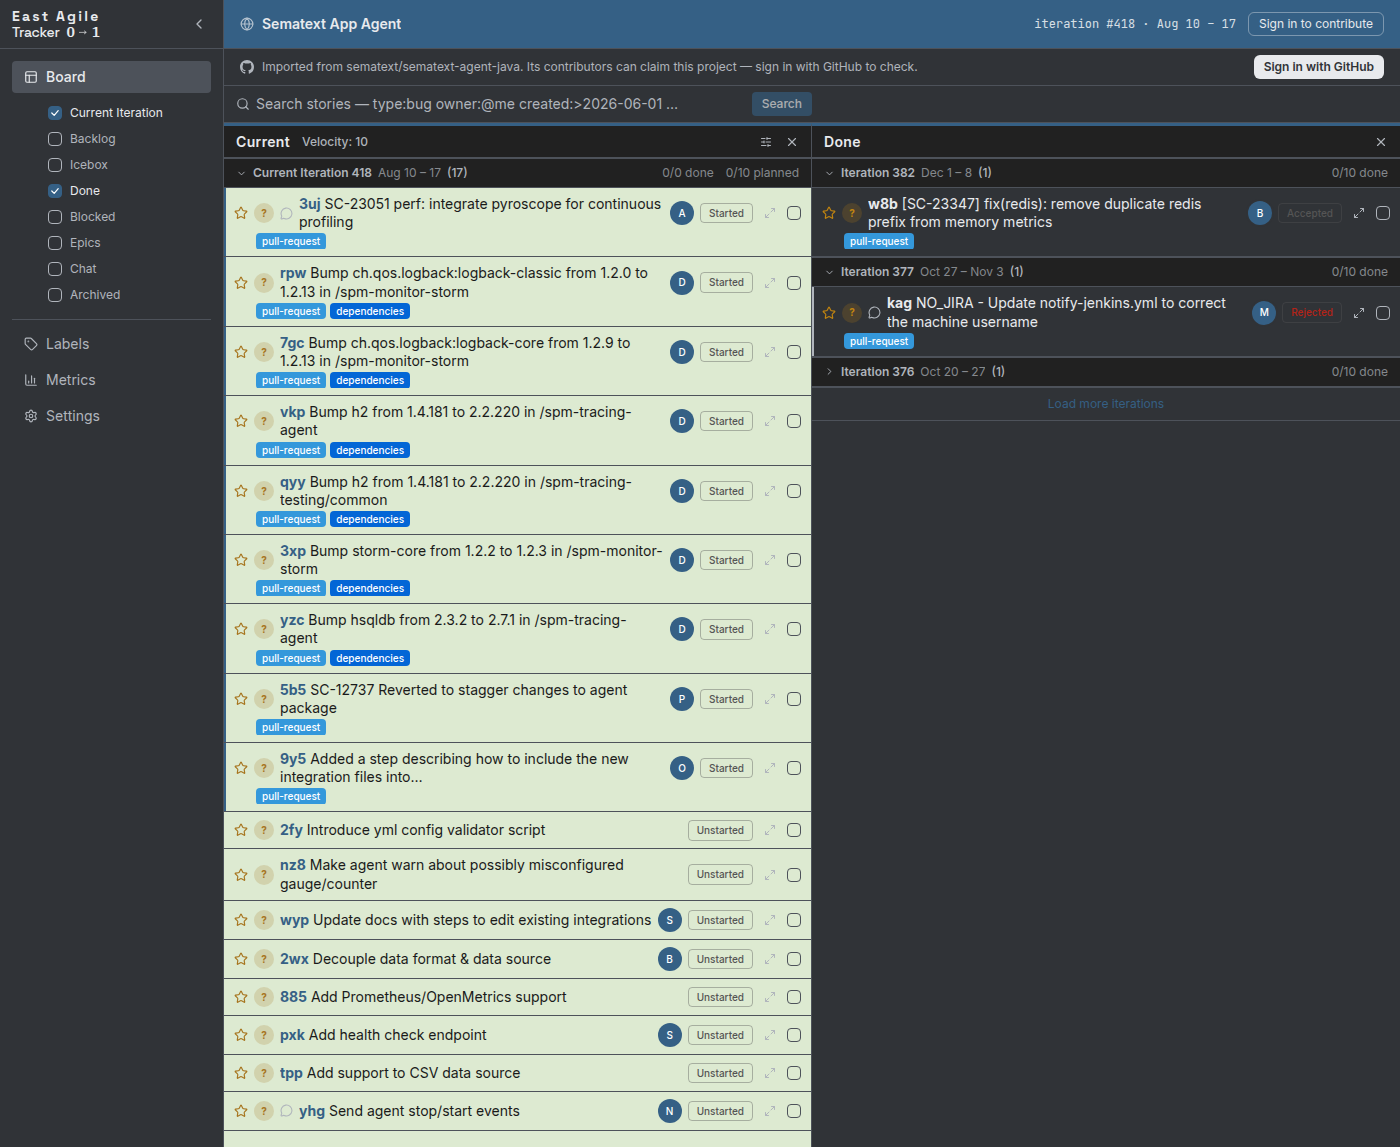Click Accepted state on w8b story
This screenshot has width=1400, height=1147.
coord(1310,213)
